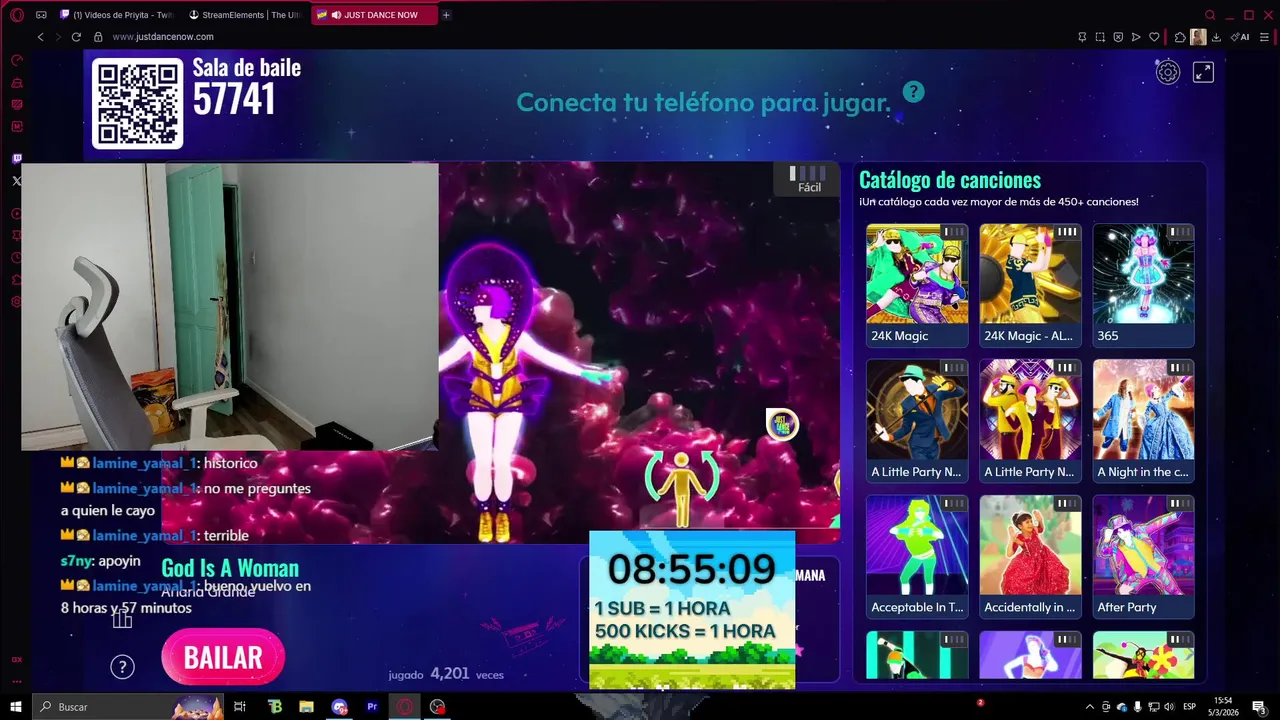This screenshot has width=1280, height=720.
Task: Open File Explorer from taskbar
Action: [307, 706]
